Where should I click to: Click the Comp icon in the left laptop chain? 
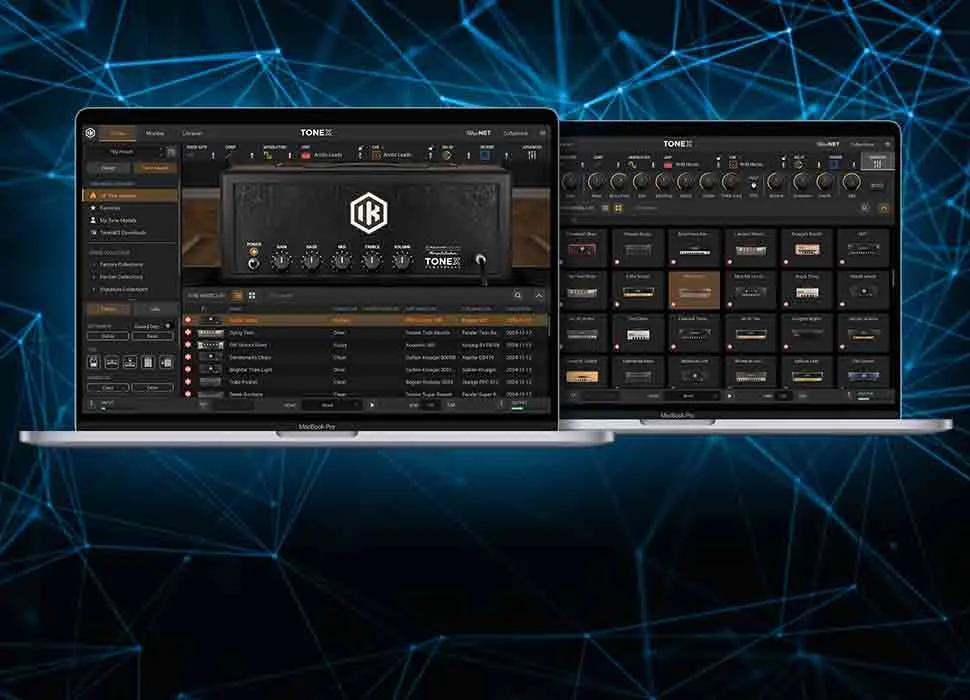[x=230, y=155]
